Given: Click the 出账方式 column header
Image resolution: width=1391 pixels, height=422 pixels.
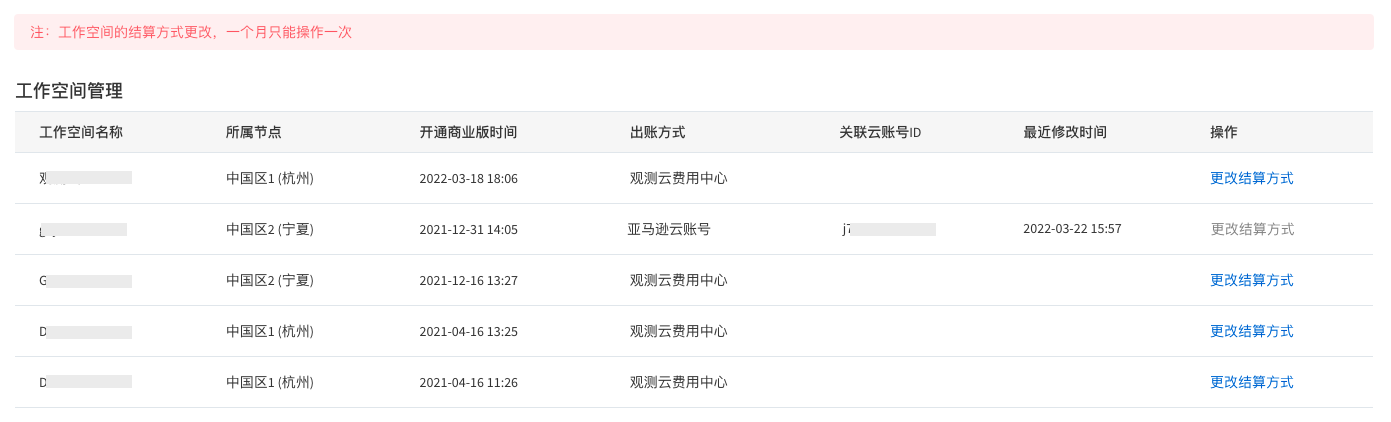Looking at the screenshot, I should click(657, 132).
